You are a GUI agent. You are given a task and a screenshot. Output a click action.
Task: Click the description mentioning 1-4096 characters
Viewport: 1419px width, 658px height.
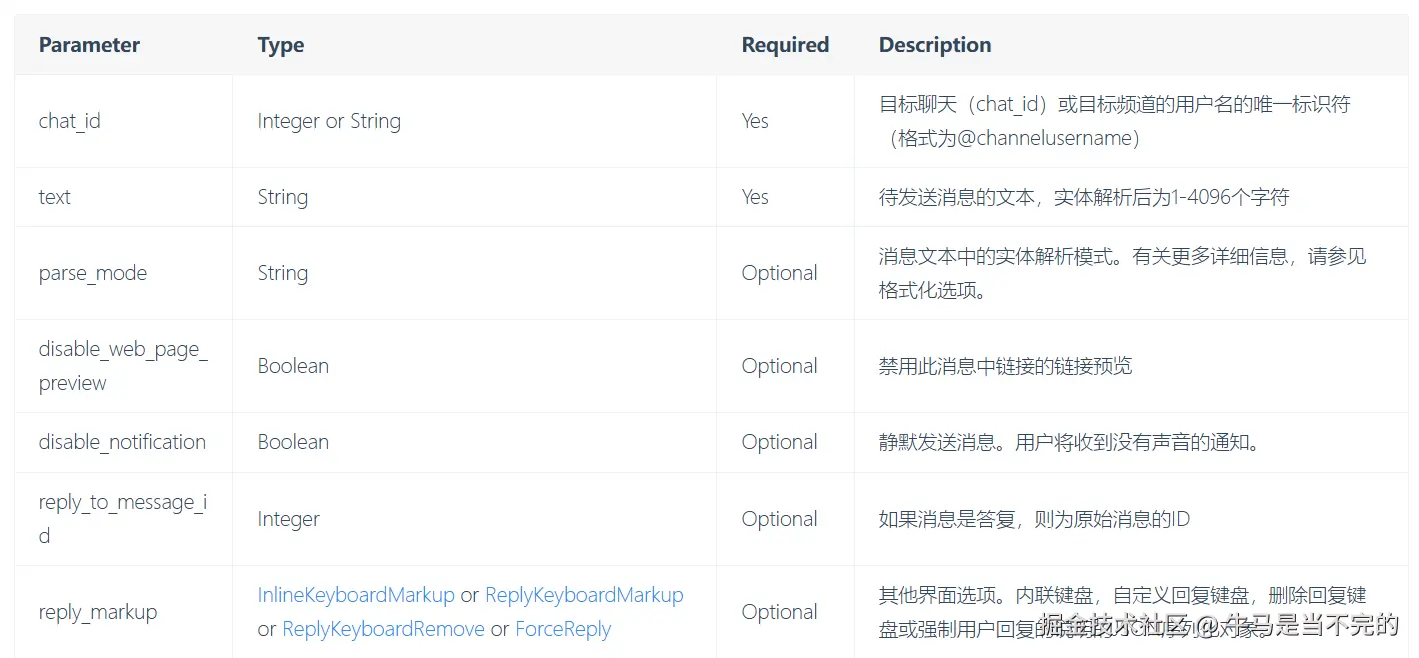1084,197
